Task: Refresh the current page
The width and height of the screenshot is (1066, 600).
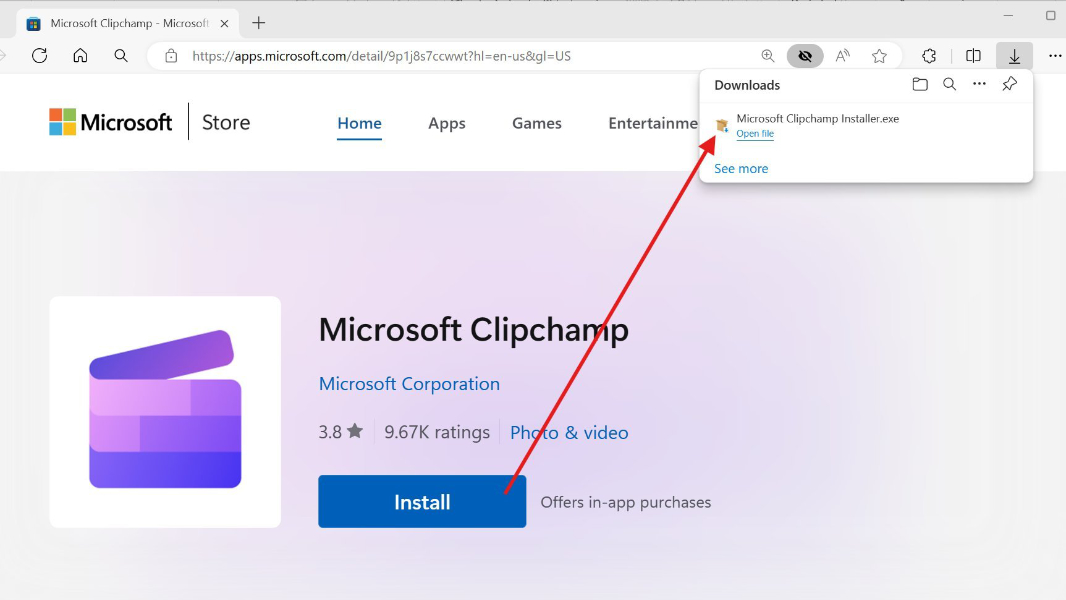Action: (39, 56)
